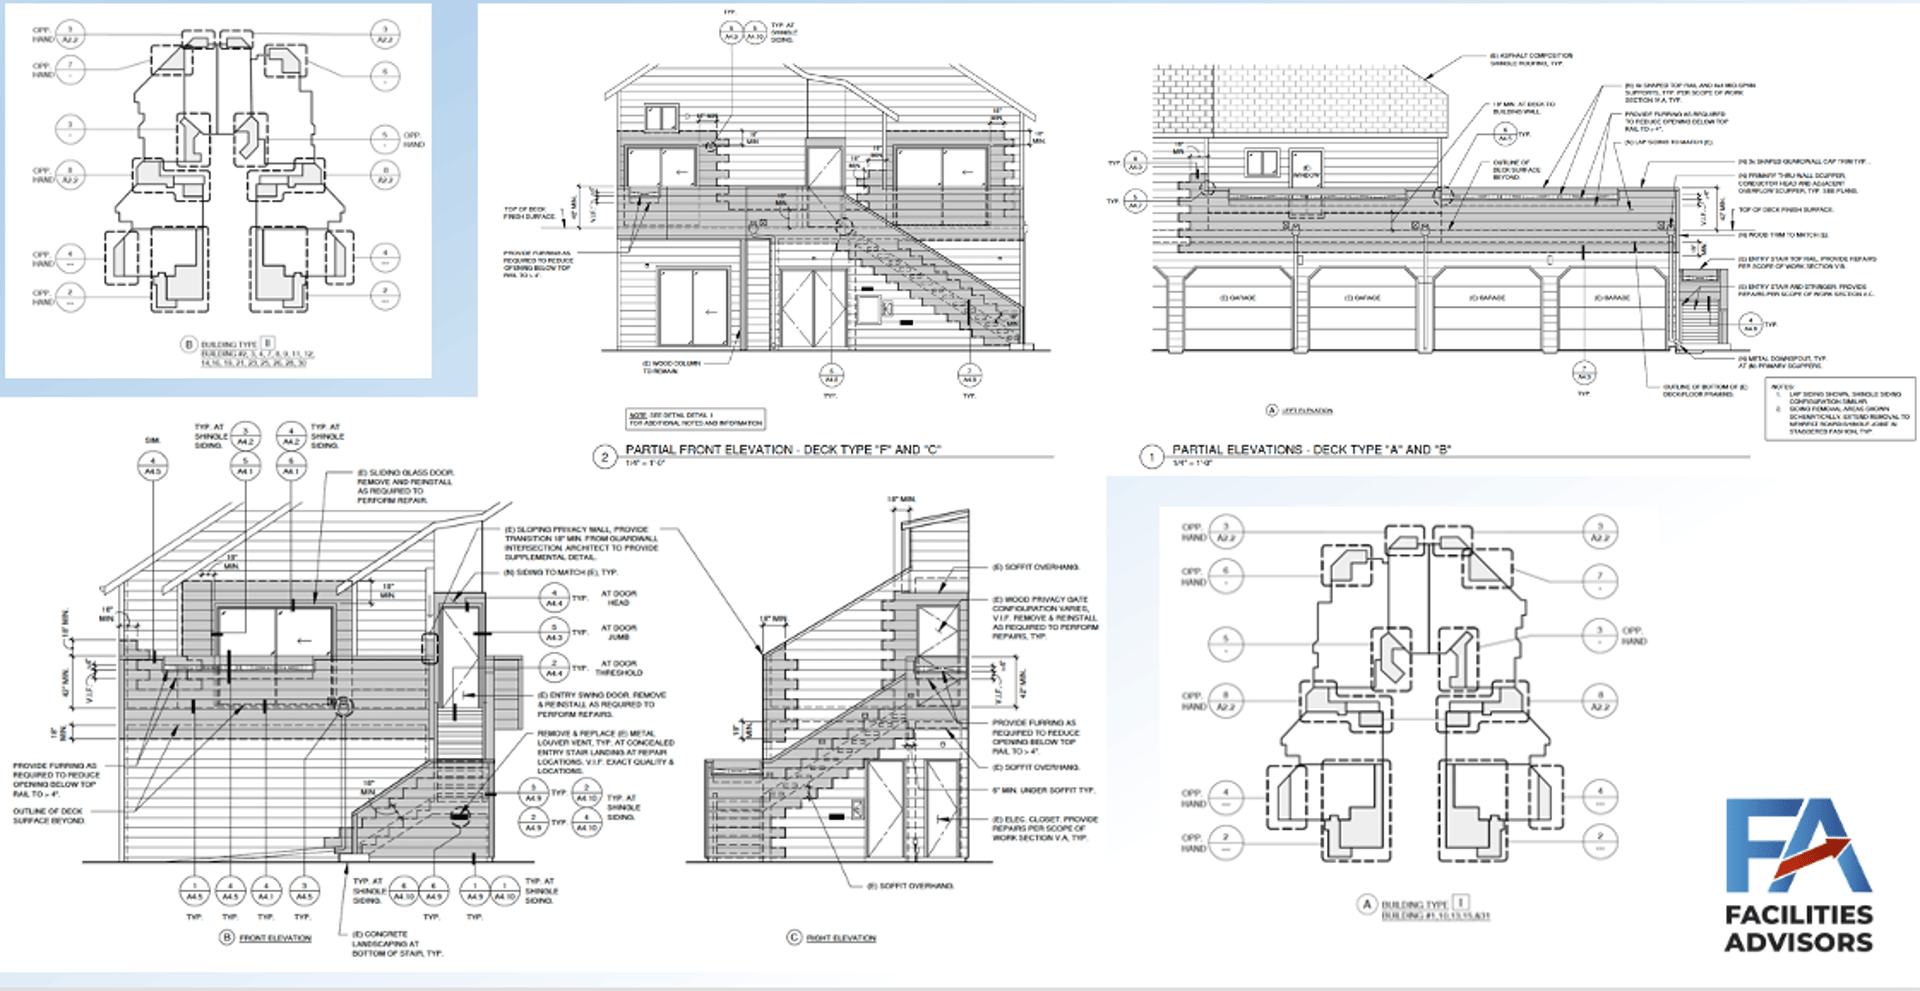Click the Building Type I plan caption
The image size is (1920, 991).
tap(1424, 908)
